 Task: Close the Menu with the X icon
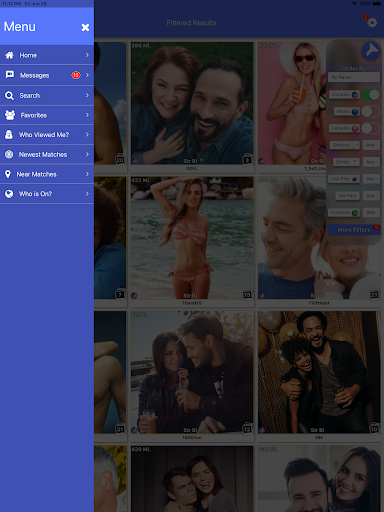click(x=85, y=27)
